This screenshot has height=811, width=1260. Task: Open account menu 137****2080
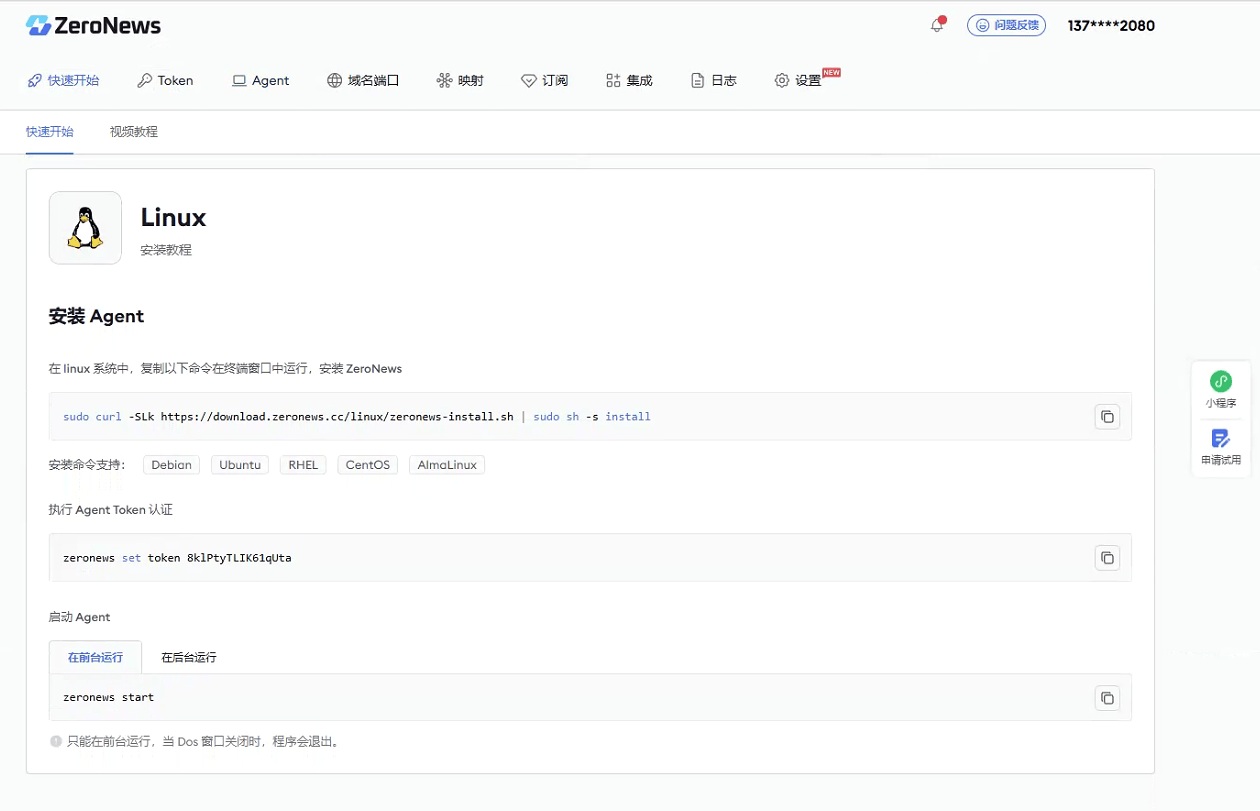[1111, 26]
